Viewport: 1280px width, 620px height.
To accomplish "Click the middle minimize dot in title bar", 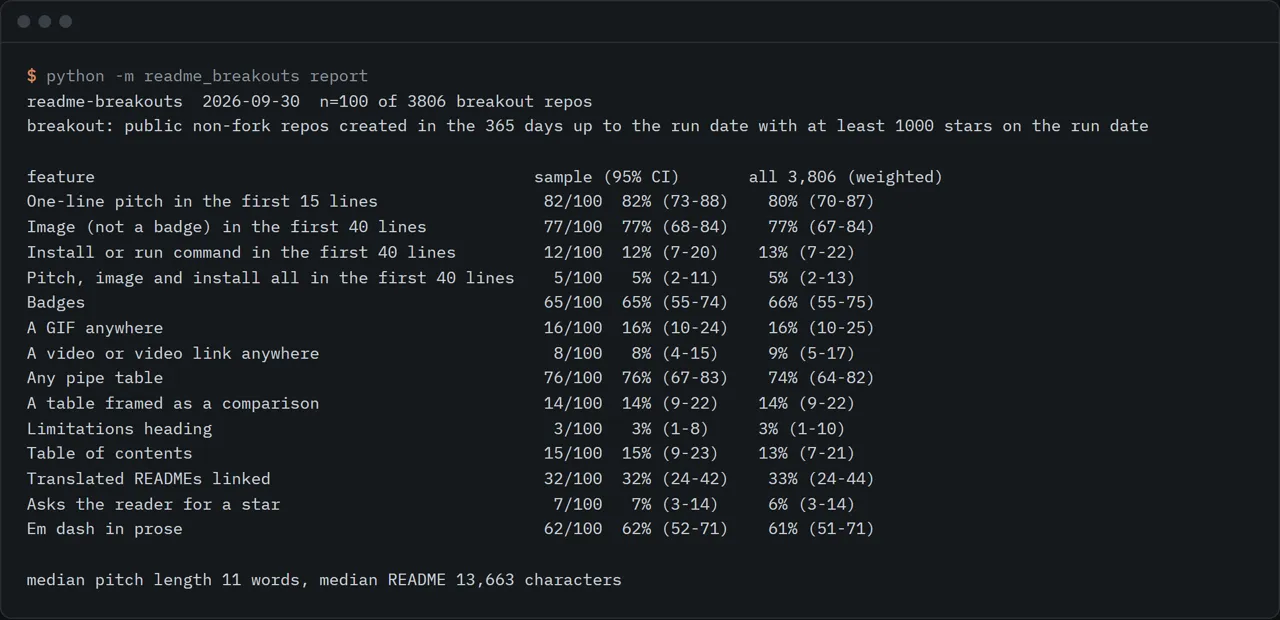I will coord(45,21).
